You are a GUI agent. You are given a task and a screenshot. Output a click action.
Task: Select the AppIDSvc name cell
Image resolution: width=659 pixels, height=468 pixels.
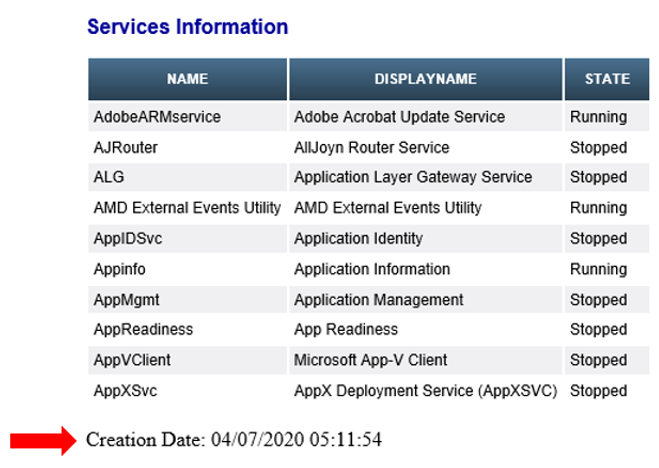(x=187, y=239)
